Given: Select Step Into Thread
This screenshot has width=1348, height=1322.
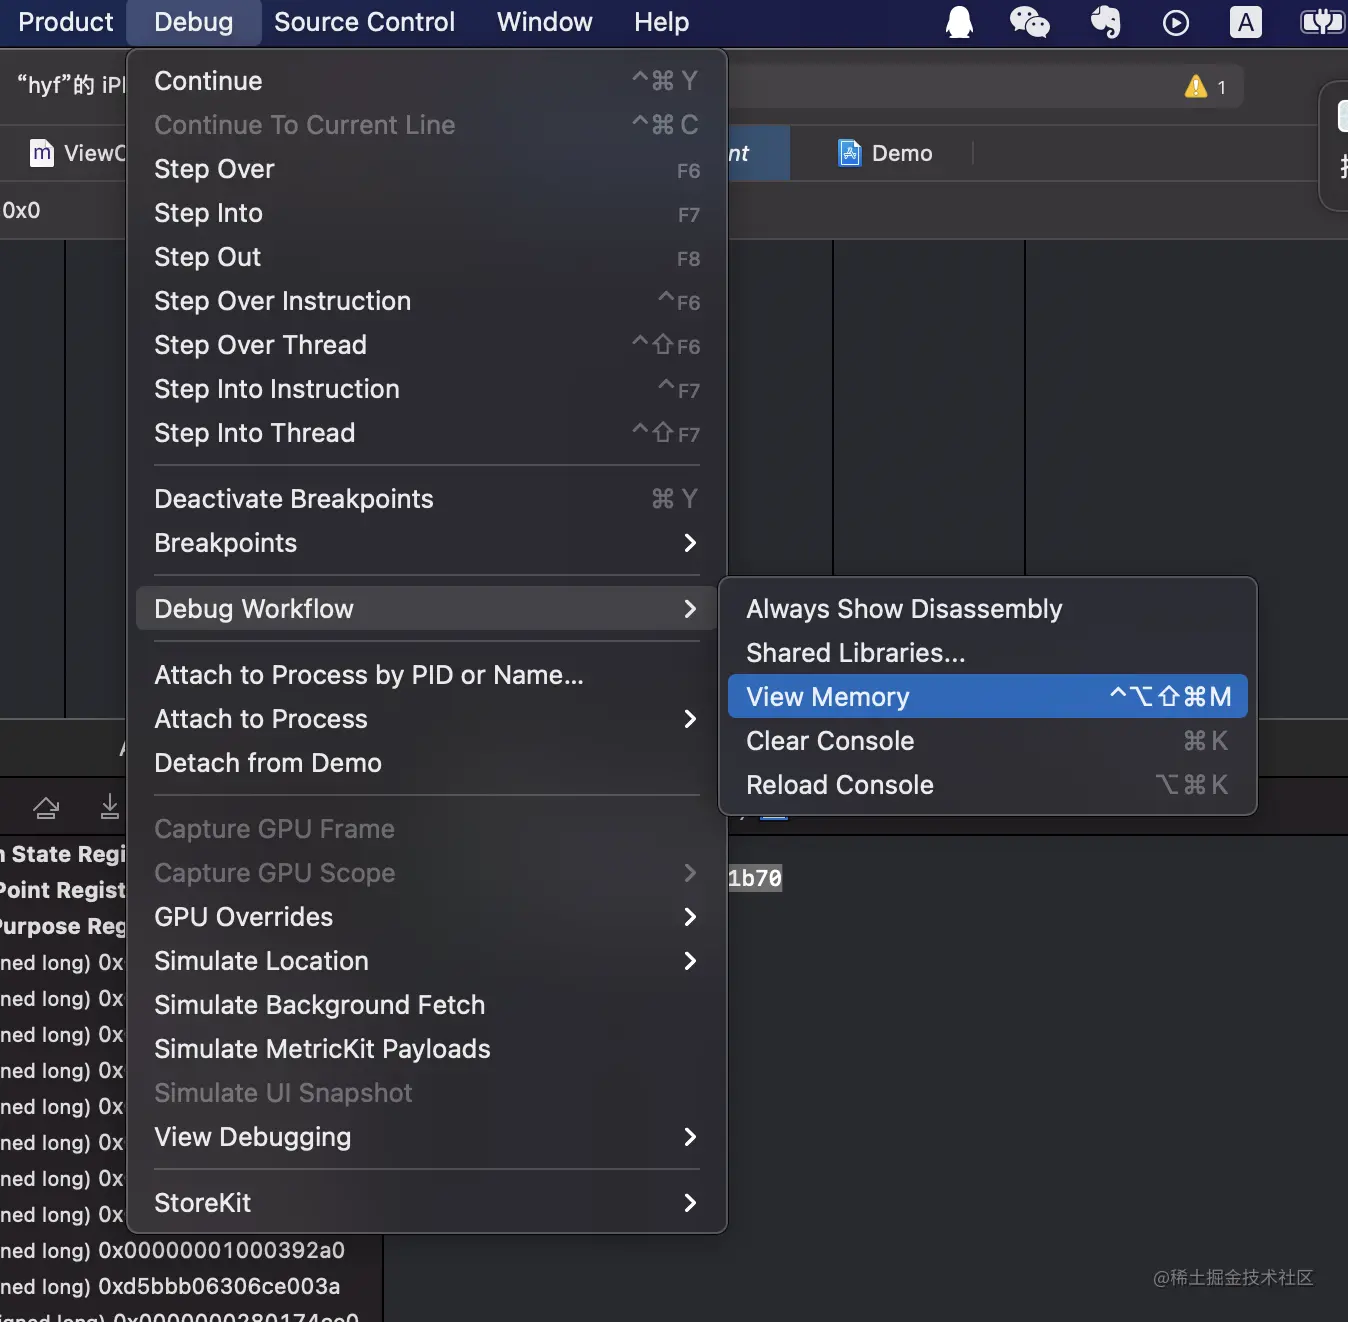Looking at the screenshot, I should click(426, 433).
